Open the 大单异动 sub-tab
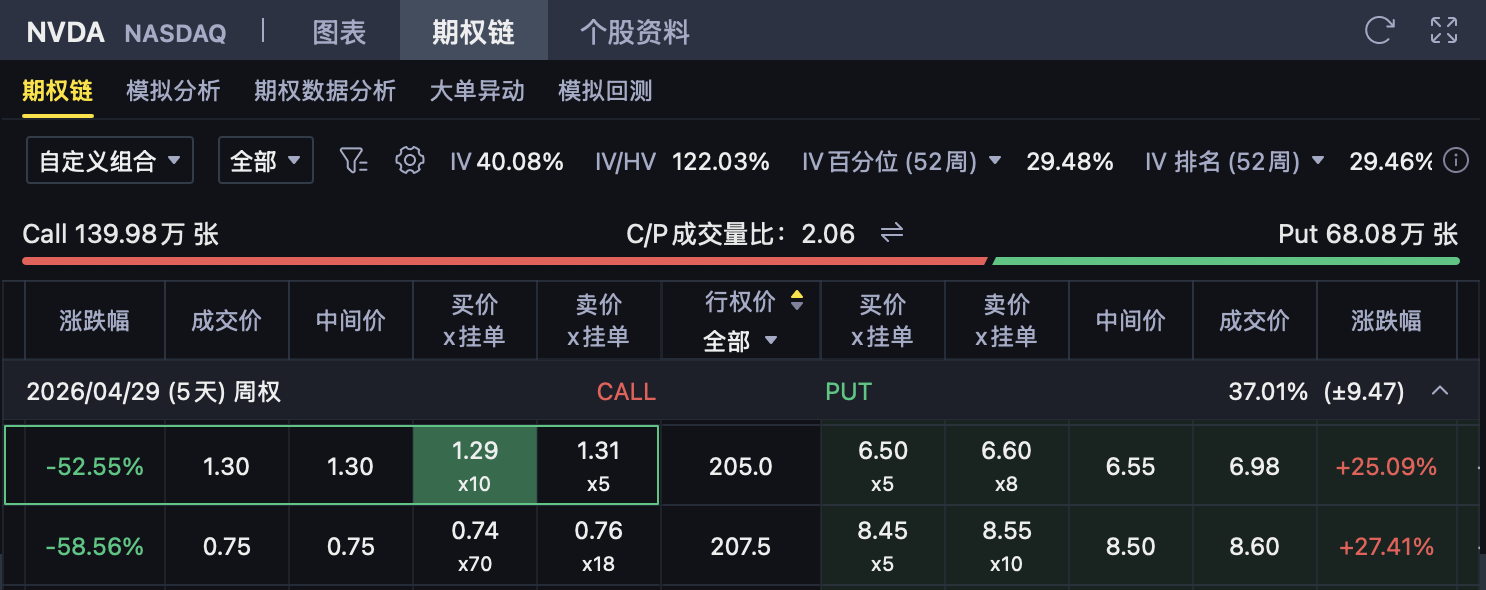1486x590 pixels. coord(477,91)
